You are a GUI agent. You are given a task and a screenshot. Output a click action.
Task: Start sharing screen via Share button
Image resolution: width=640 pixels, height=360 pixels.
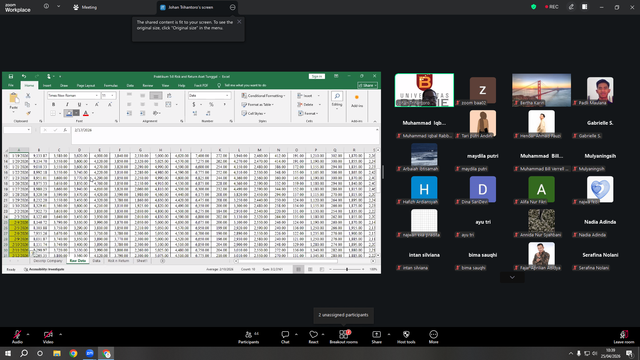coord(376,337)
